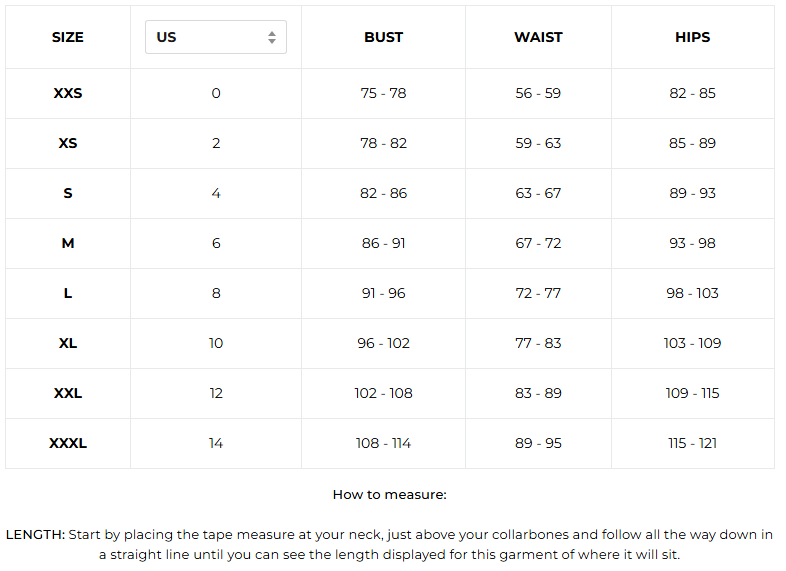Viewport: 786px width, 571px height.
Task: Click the S size row label
Action: tap(68, 193)
